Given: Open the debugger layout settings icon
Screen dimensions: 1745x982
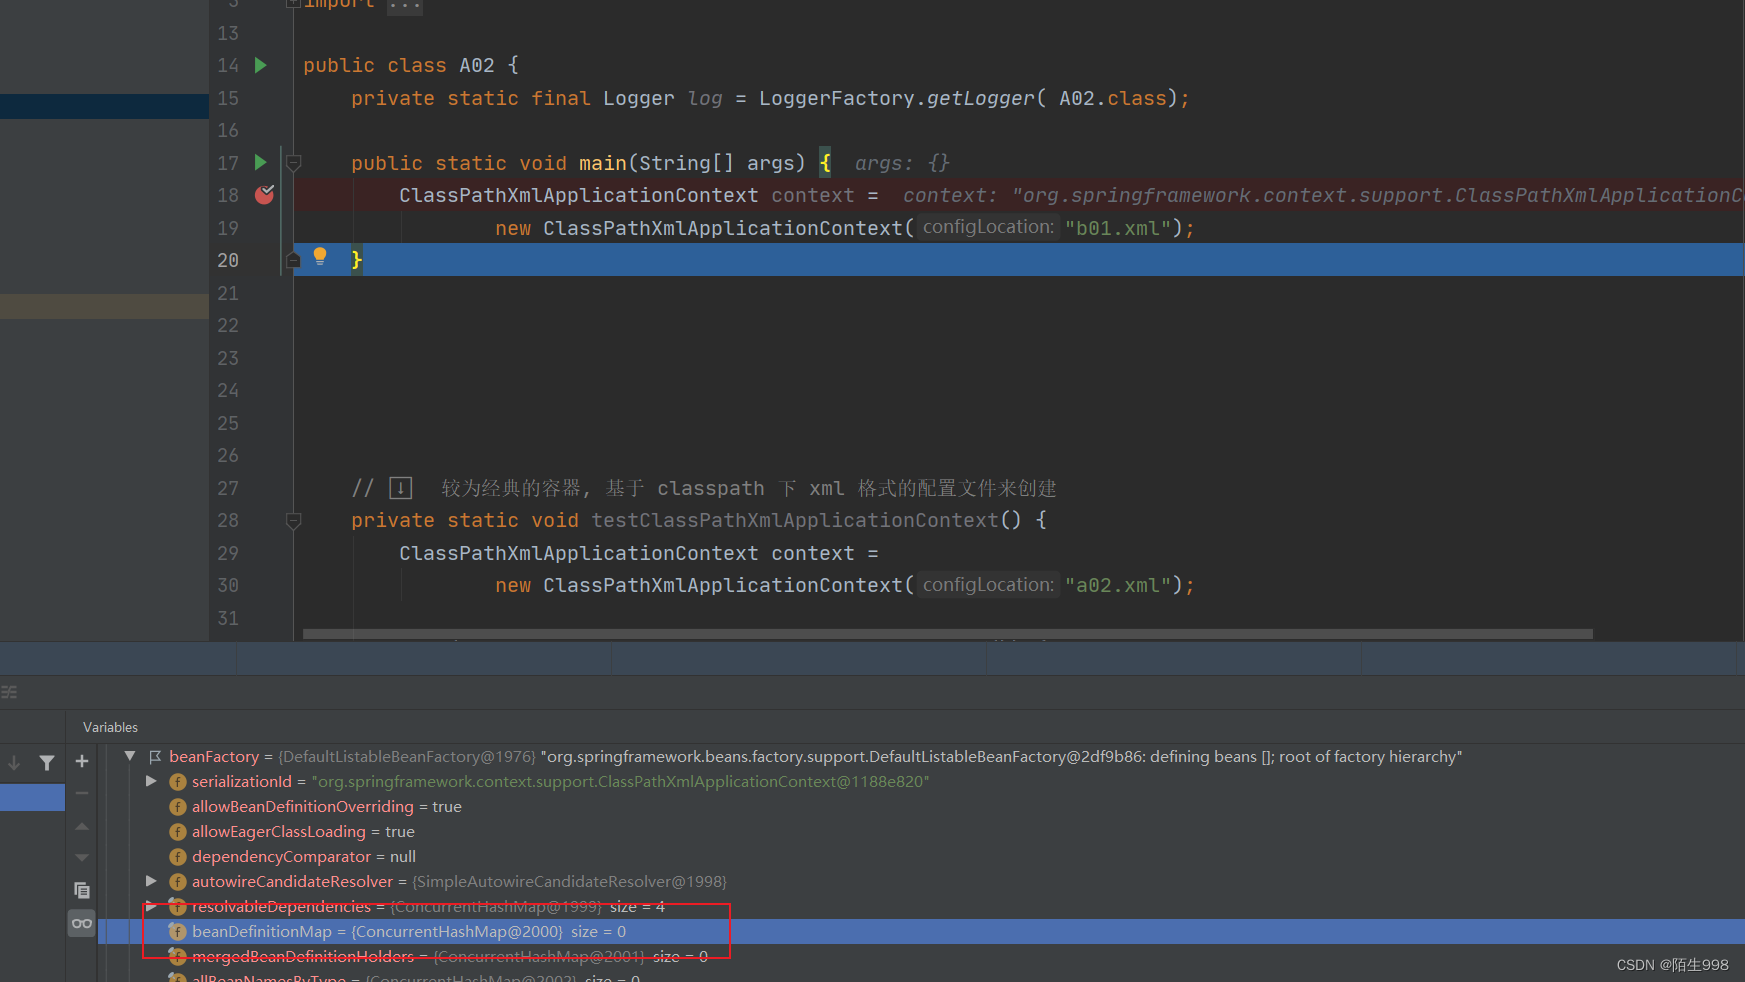Looking at the screenshot, I should point(10,692).
